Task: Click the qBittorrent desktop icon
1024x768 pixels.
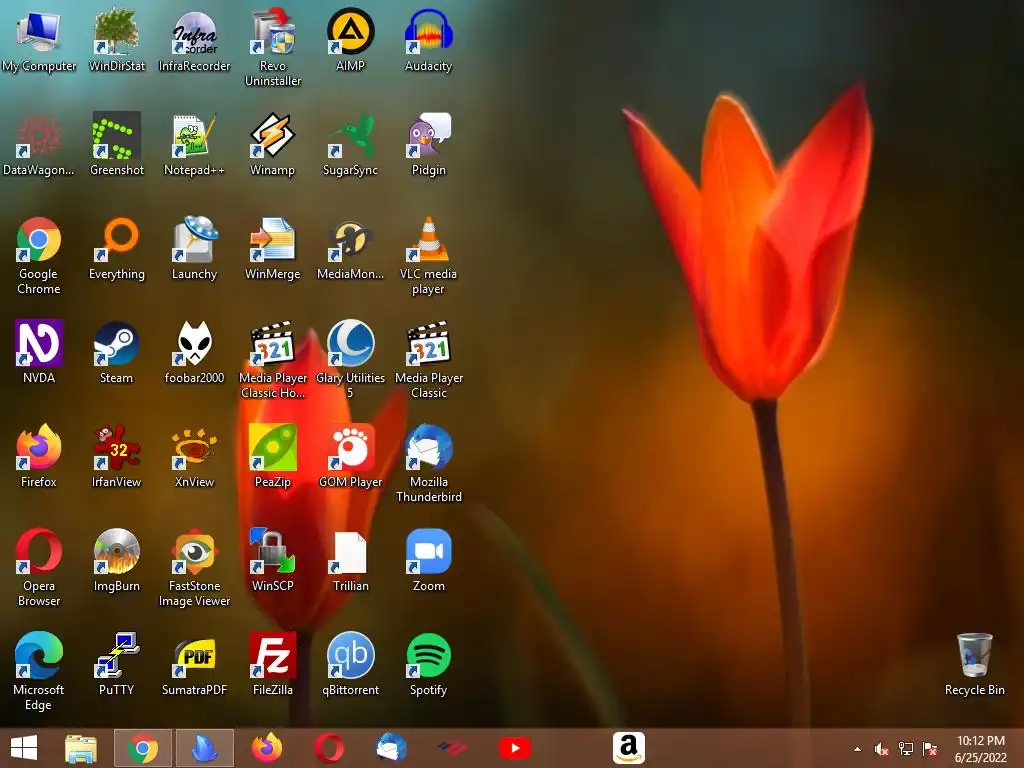Action: tap(351, 664)
